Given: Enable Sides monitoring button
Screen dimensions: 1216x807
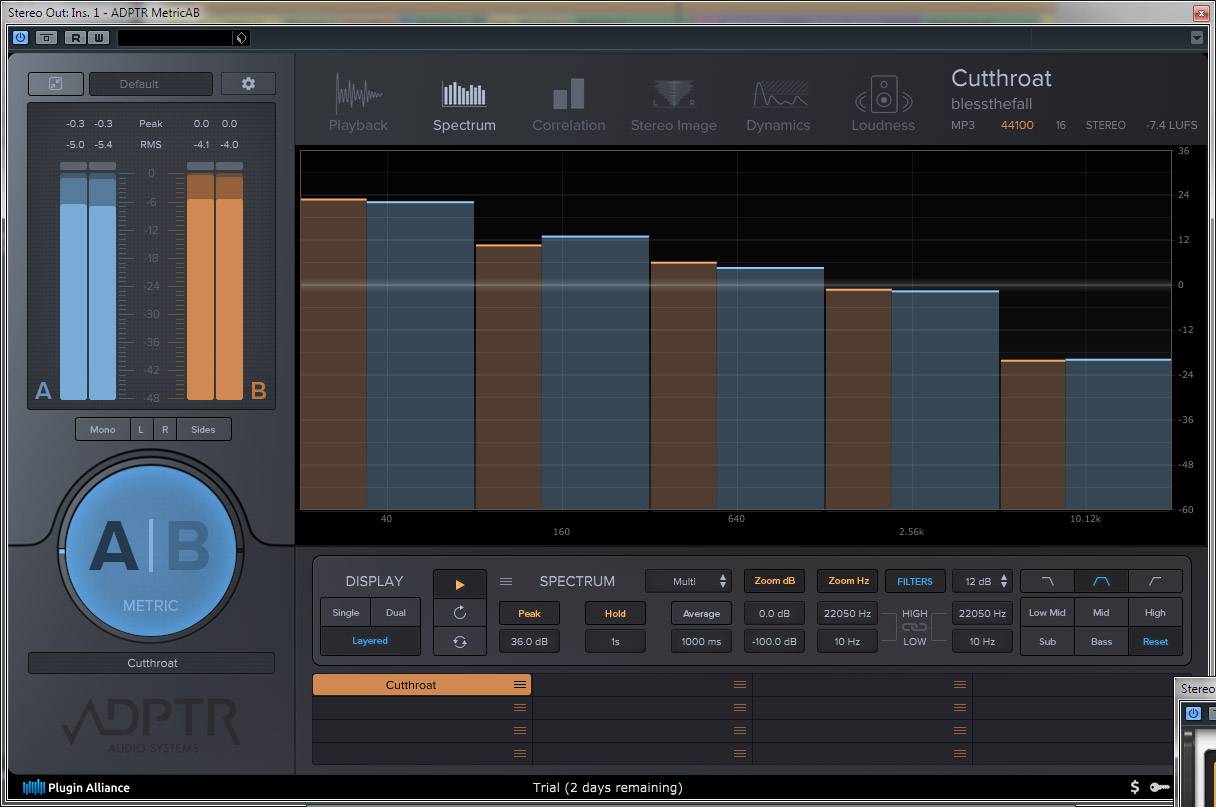Looking at the screenshot, I should (x=203, y=429).
